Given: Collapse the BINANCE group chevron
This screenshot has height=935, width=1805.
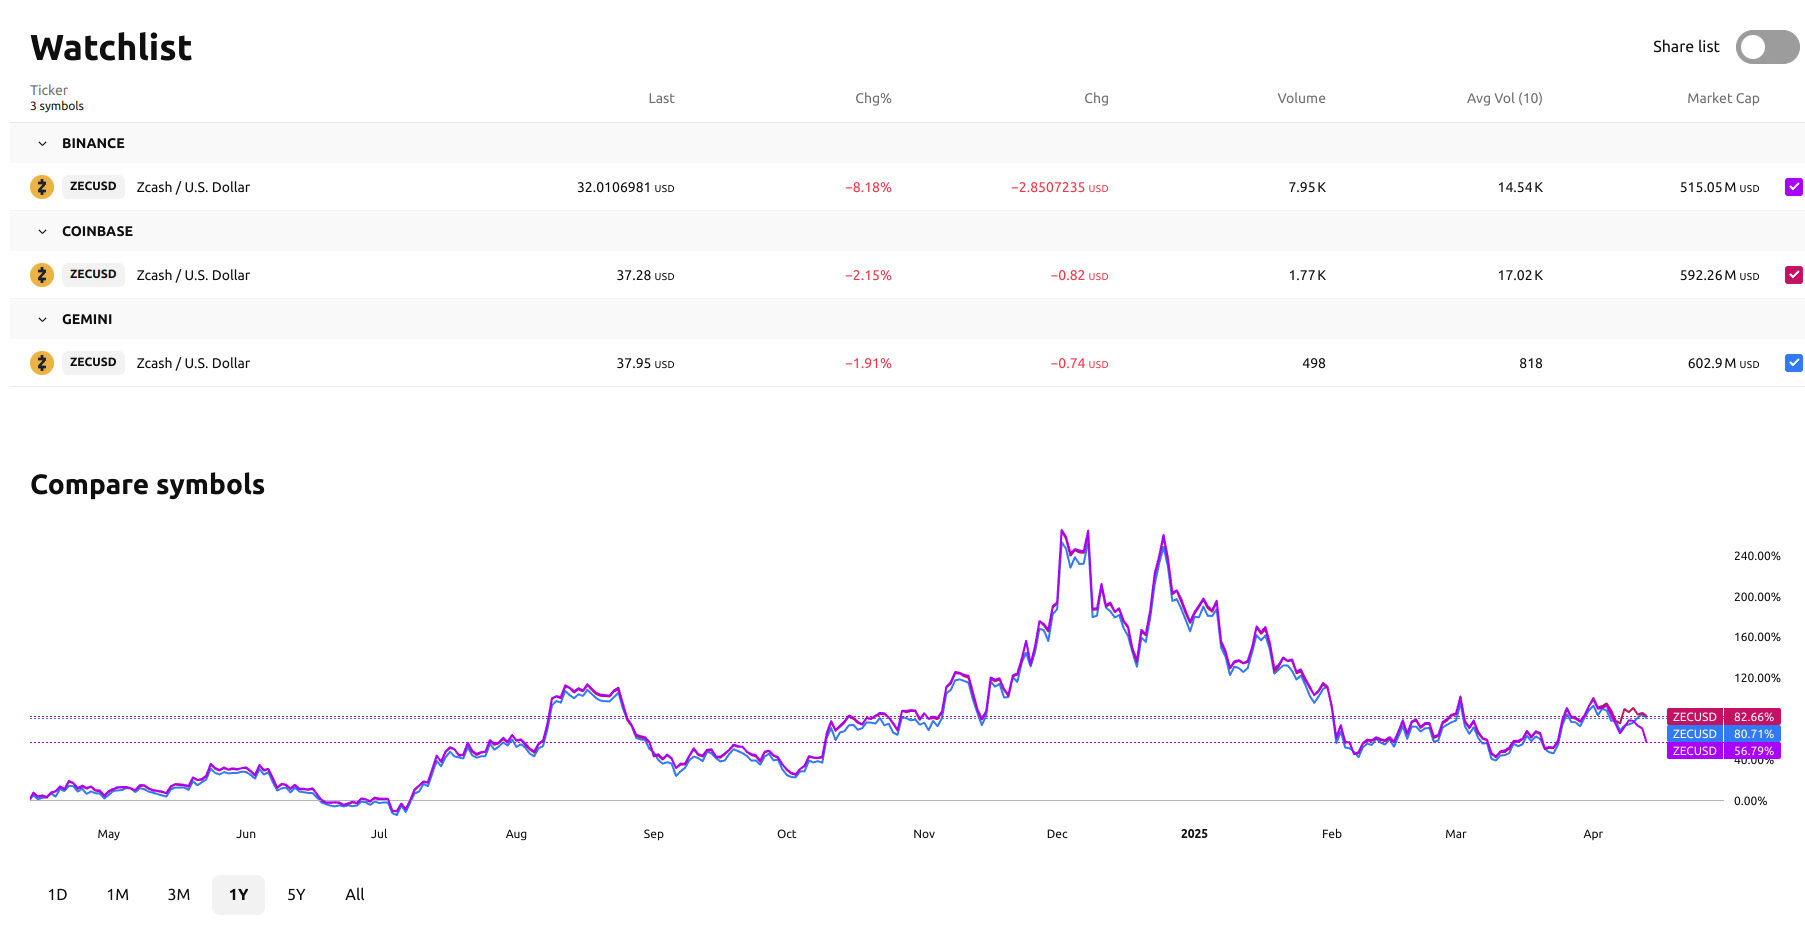Looking at the screenshot, I should (x=42, y=144).
